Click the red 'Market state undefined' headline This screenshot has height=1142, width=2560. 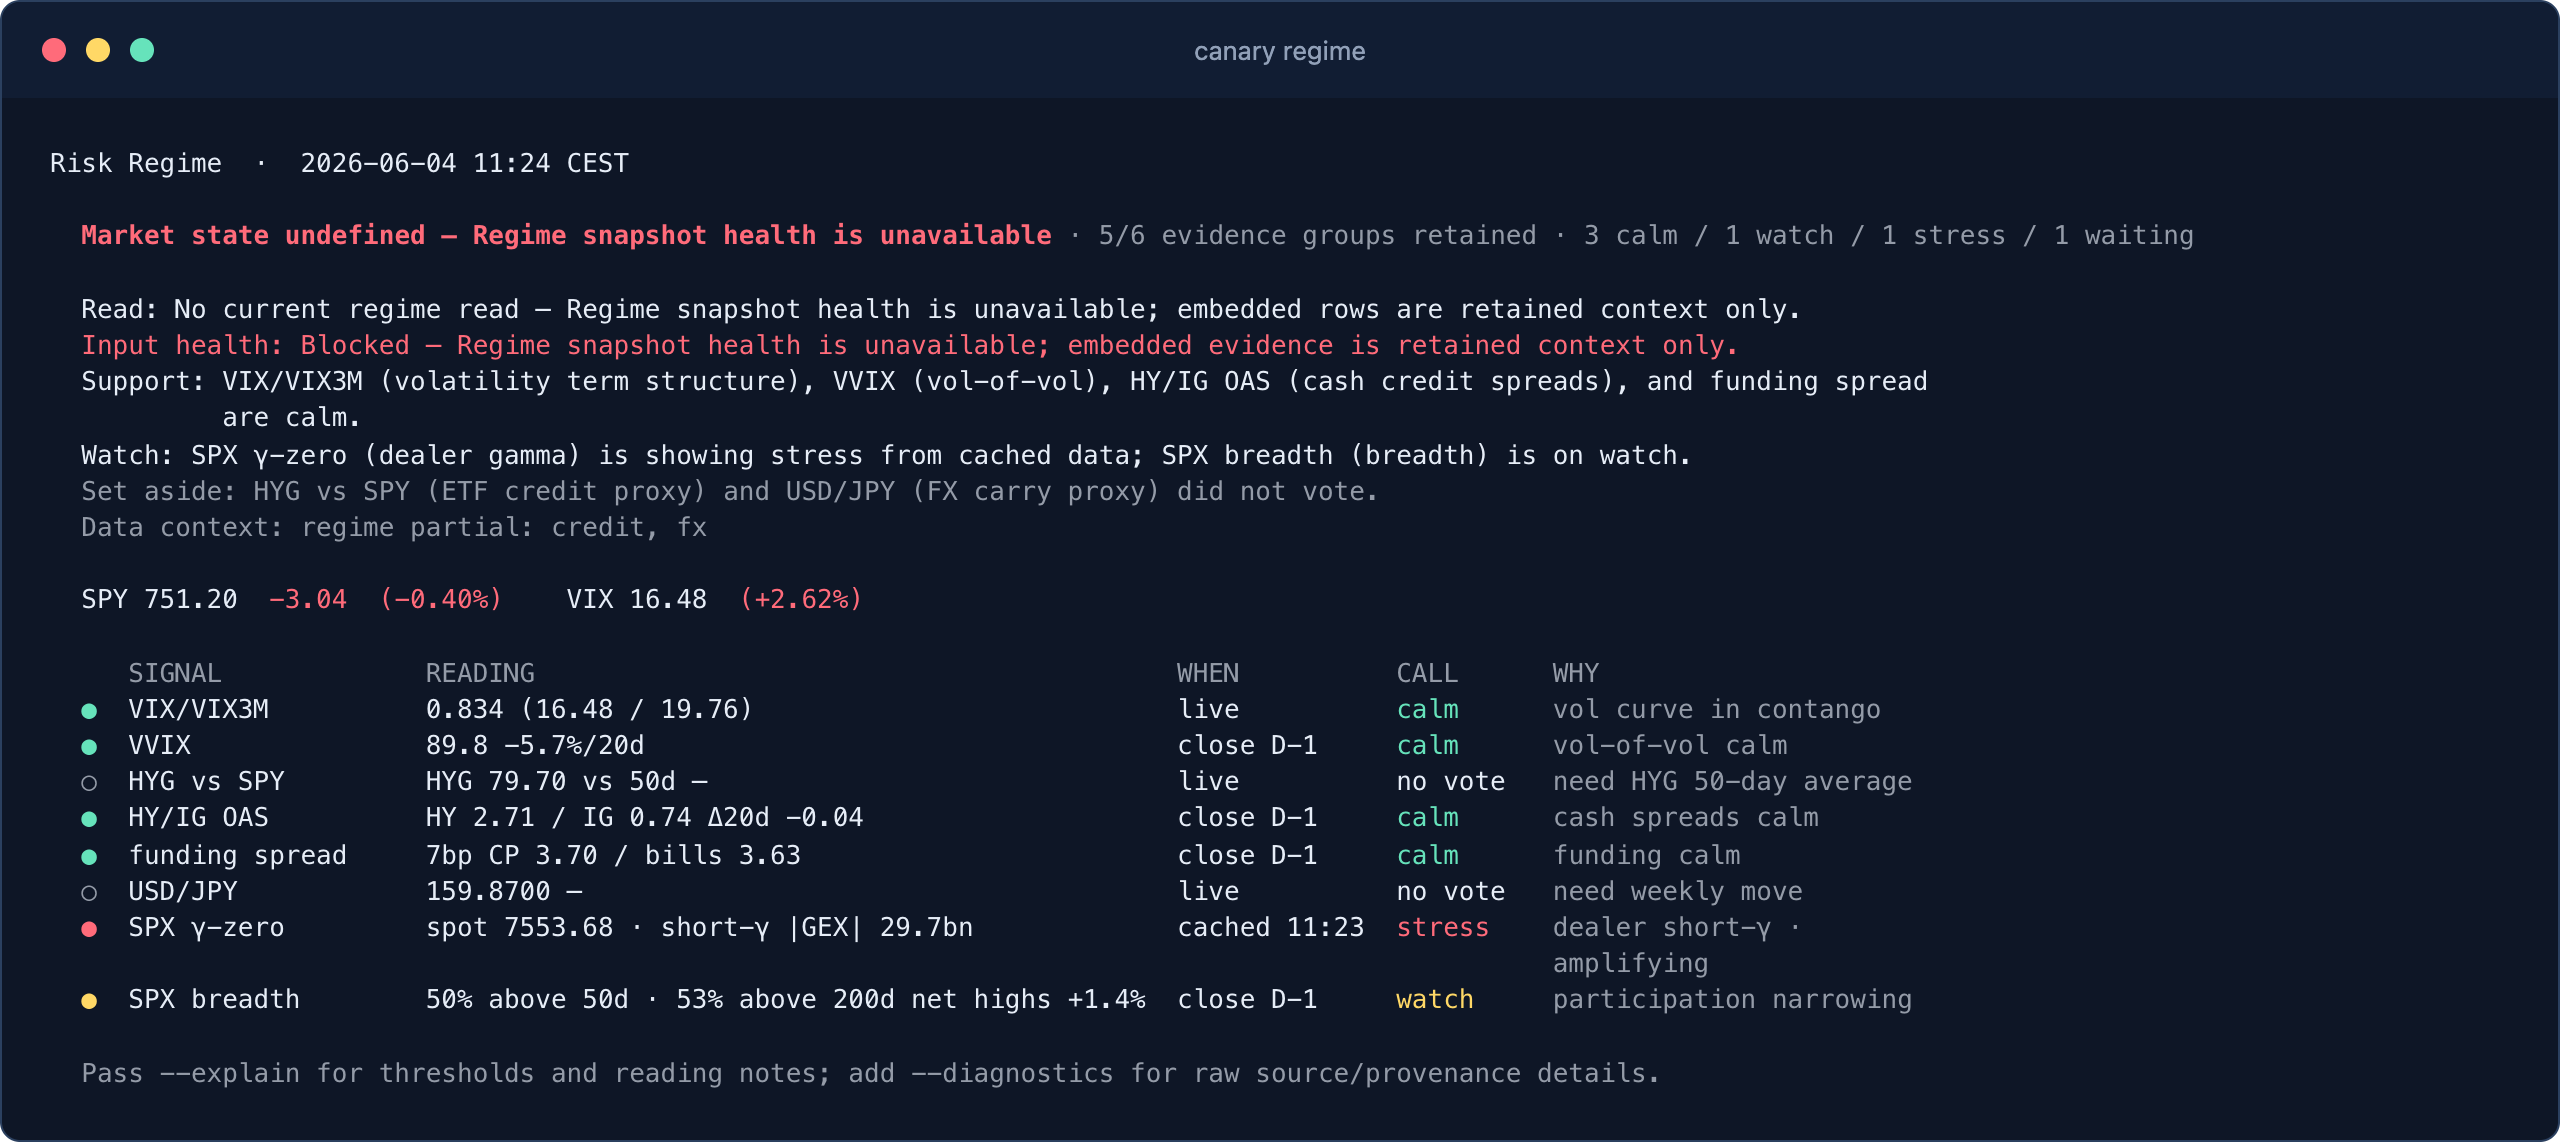pyautogui.click(x=566, y=235)
